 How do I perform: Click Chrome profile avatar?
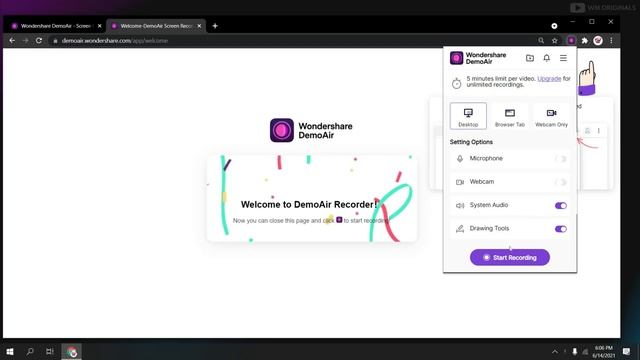[598, 40]
